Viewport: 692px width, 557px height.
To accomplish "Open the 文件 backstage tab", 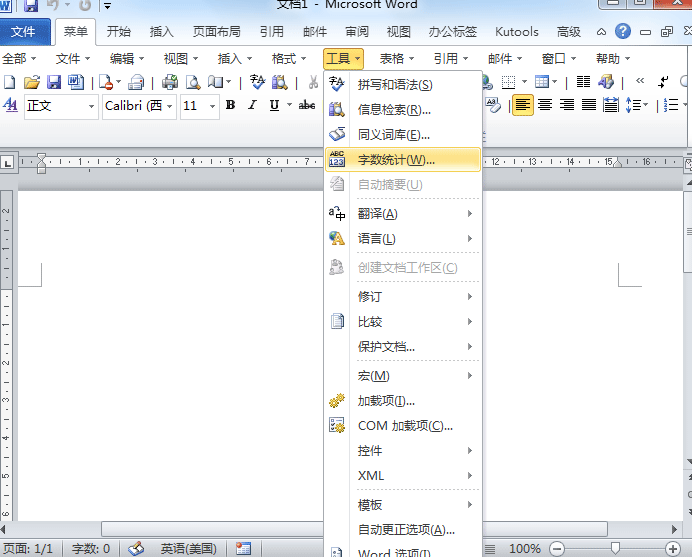I will (x=24, y=31).
